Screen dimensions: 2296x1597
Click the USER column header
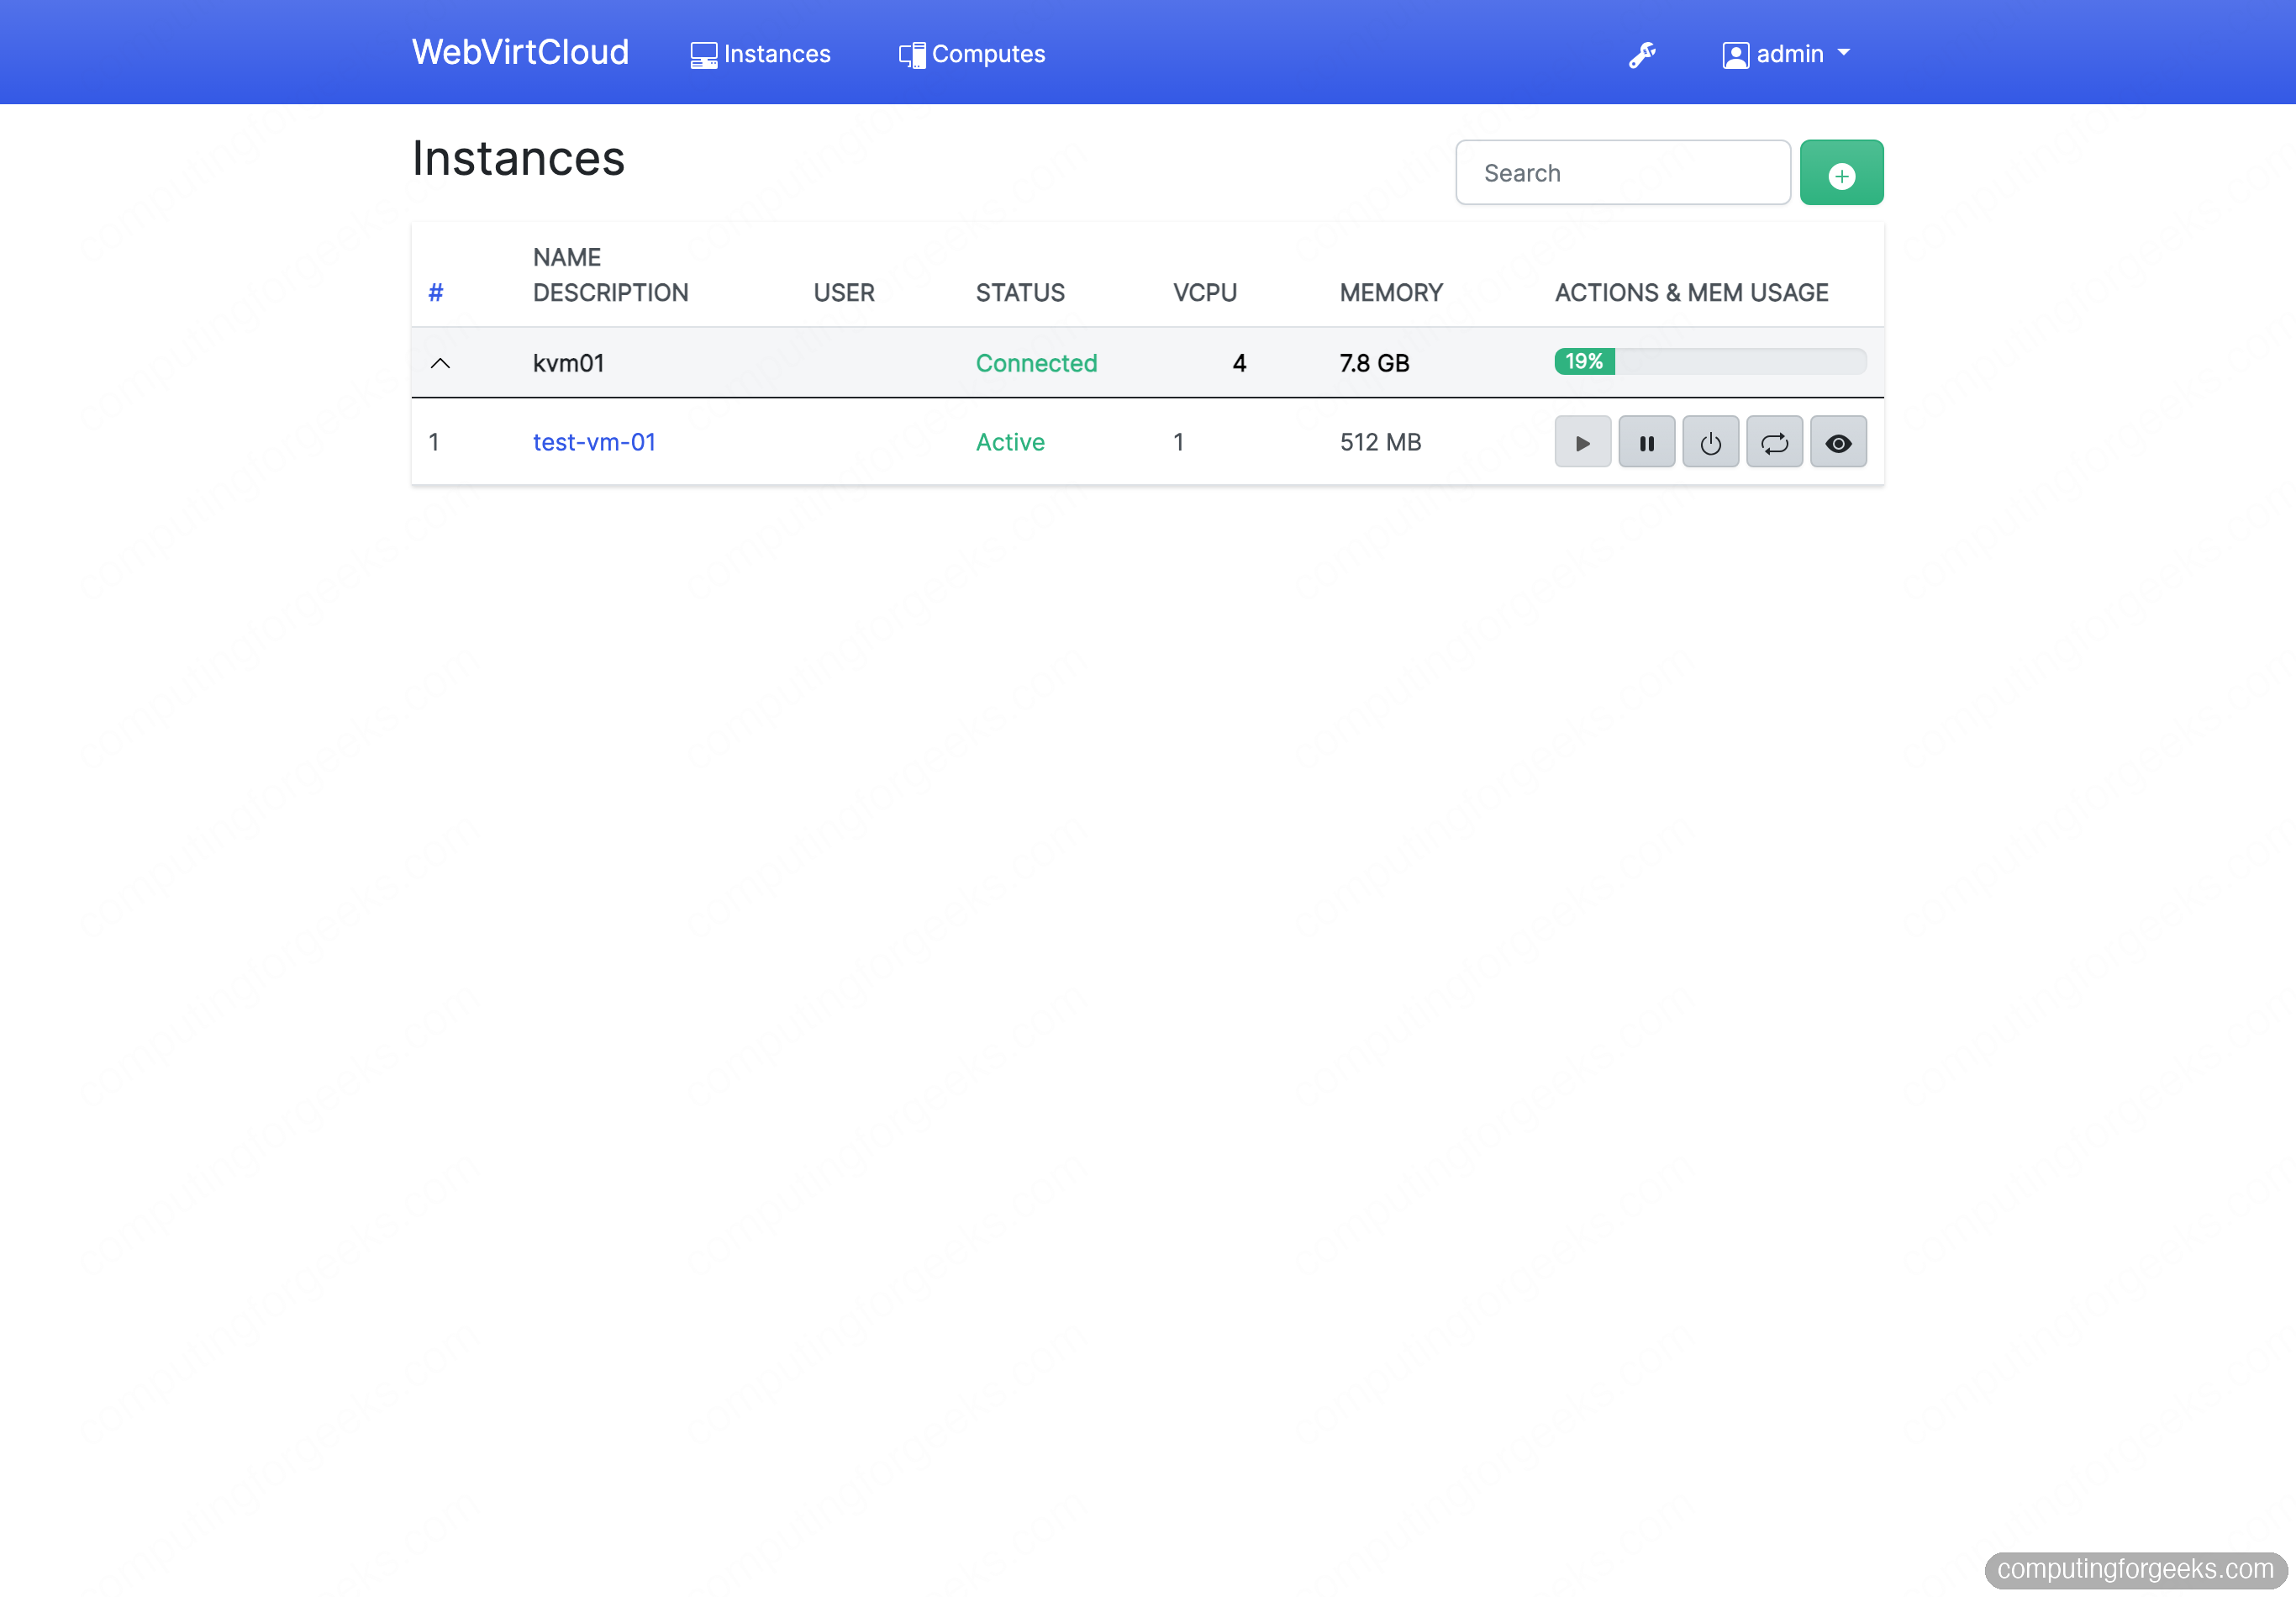pyautogui.click(x=843, y=292)
